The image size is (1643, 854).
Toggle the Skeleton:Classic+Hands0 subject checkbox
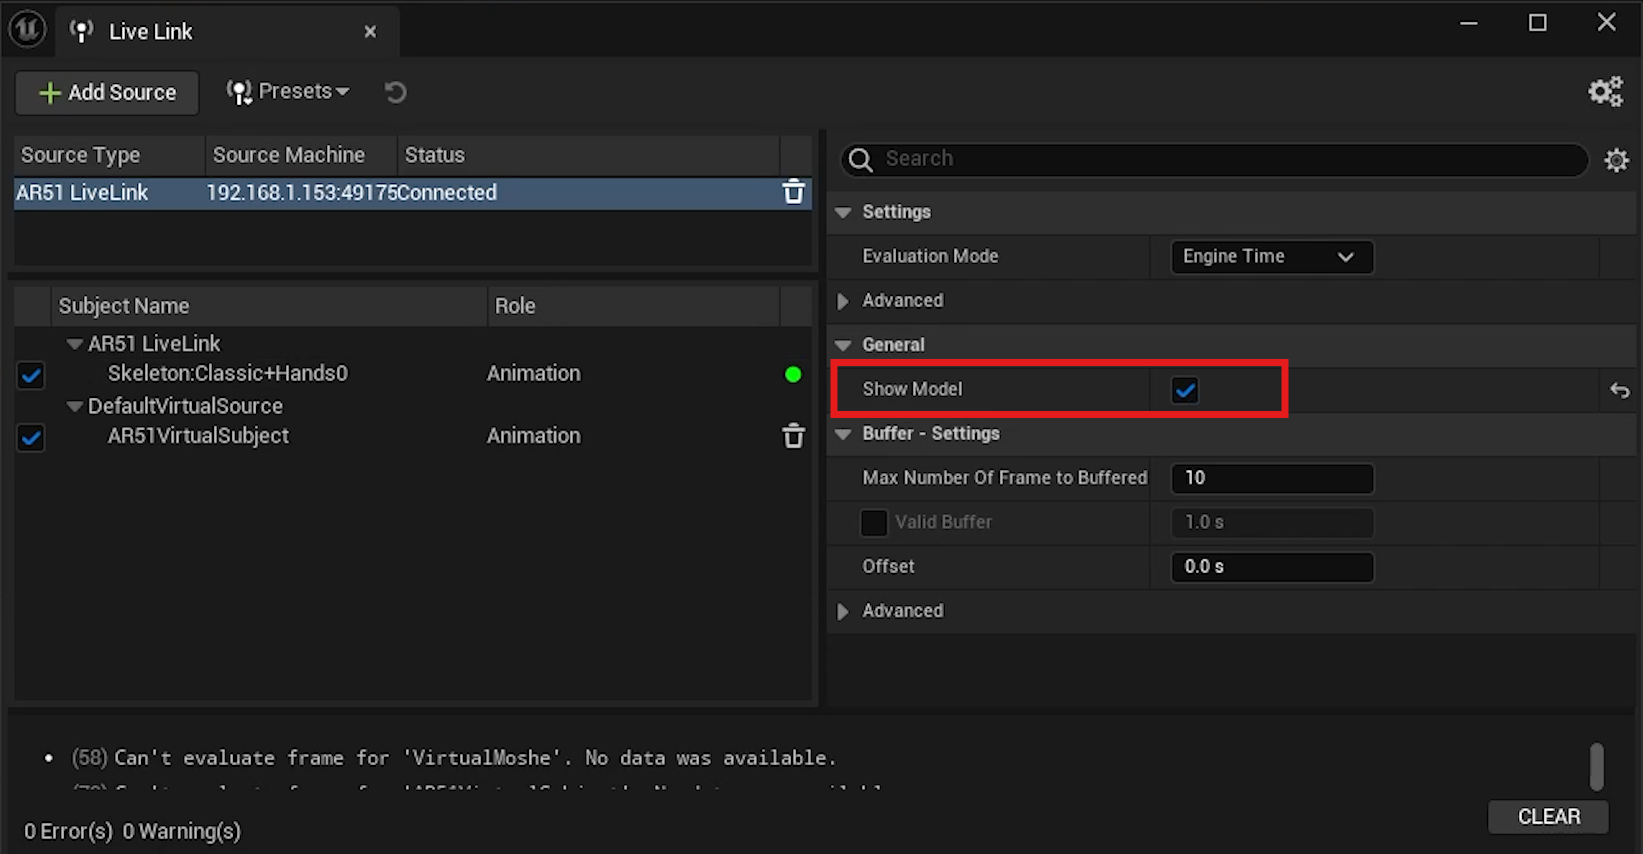(x=31, y=375)
